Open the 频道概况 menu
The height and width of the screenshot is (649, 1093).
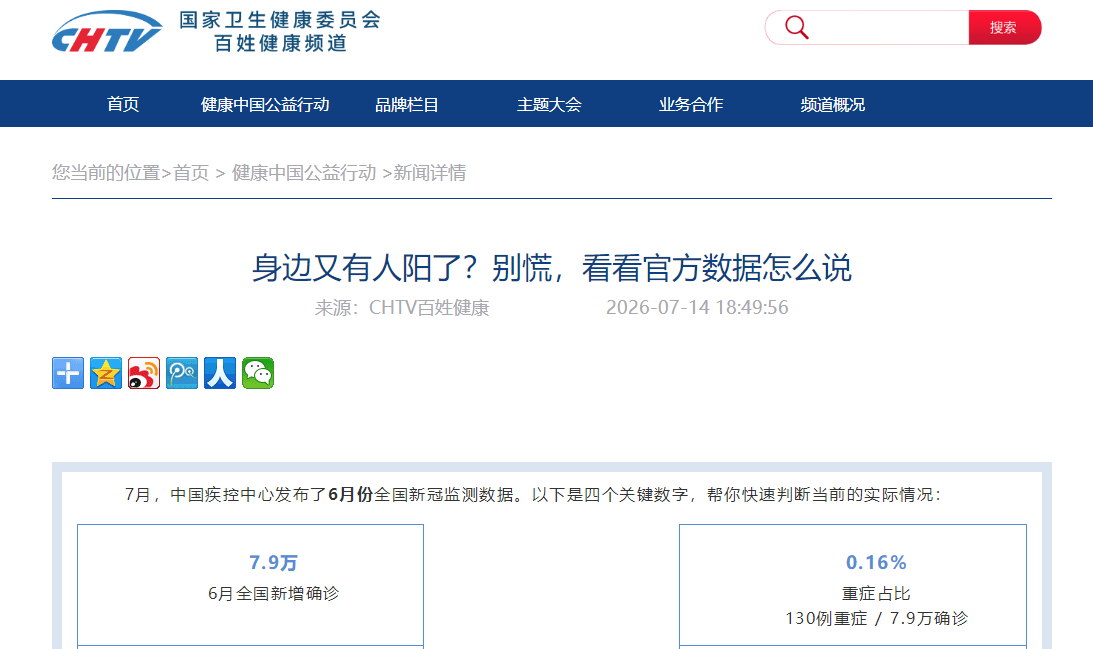pyautogui.click(x=832, y=105)
